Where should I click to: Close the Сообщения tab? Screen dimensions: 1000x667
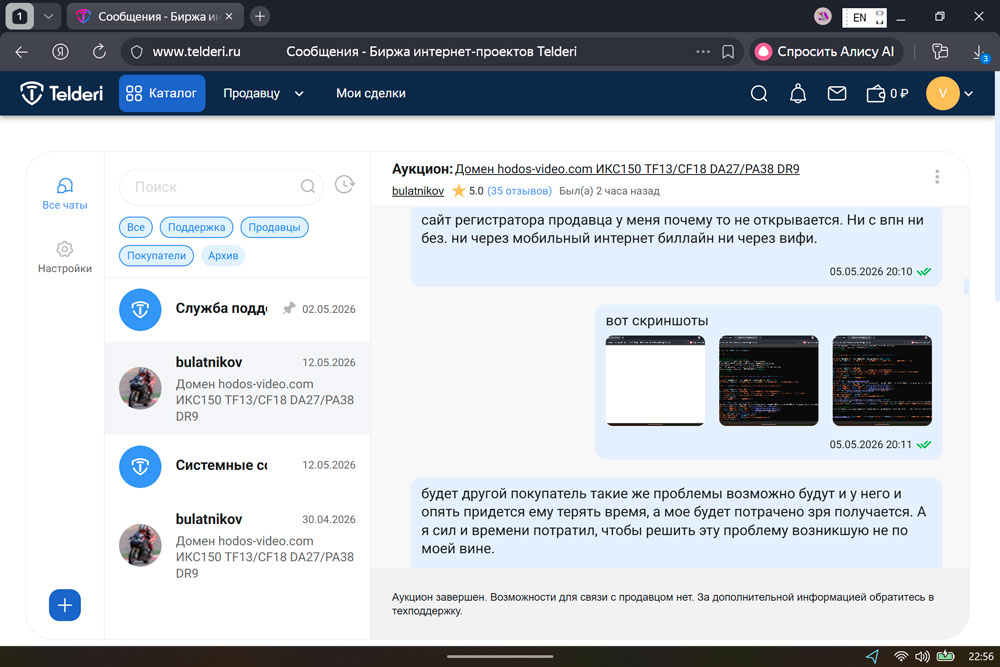tap(229, 17)
